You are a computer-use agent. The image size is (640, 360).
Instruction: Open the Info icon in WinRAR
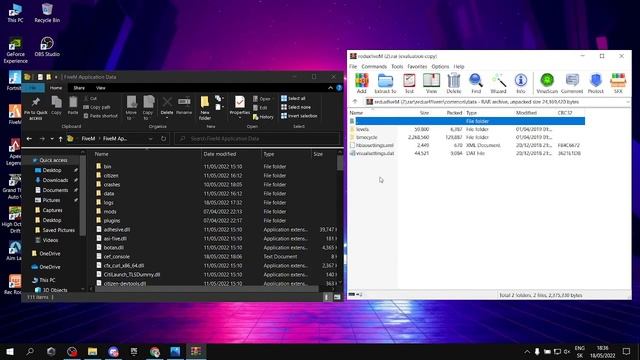pos(521,83)
